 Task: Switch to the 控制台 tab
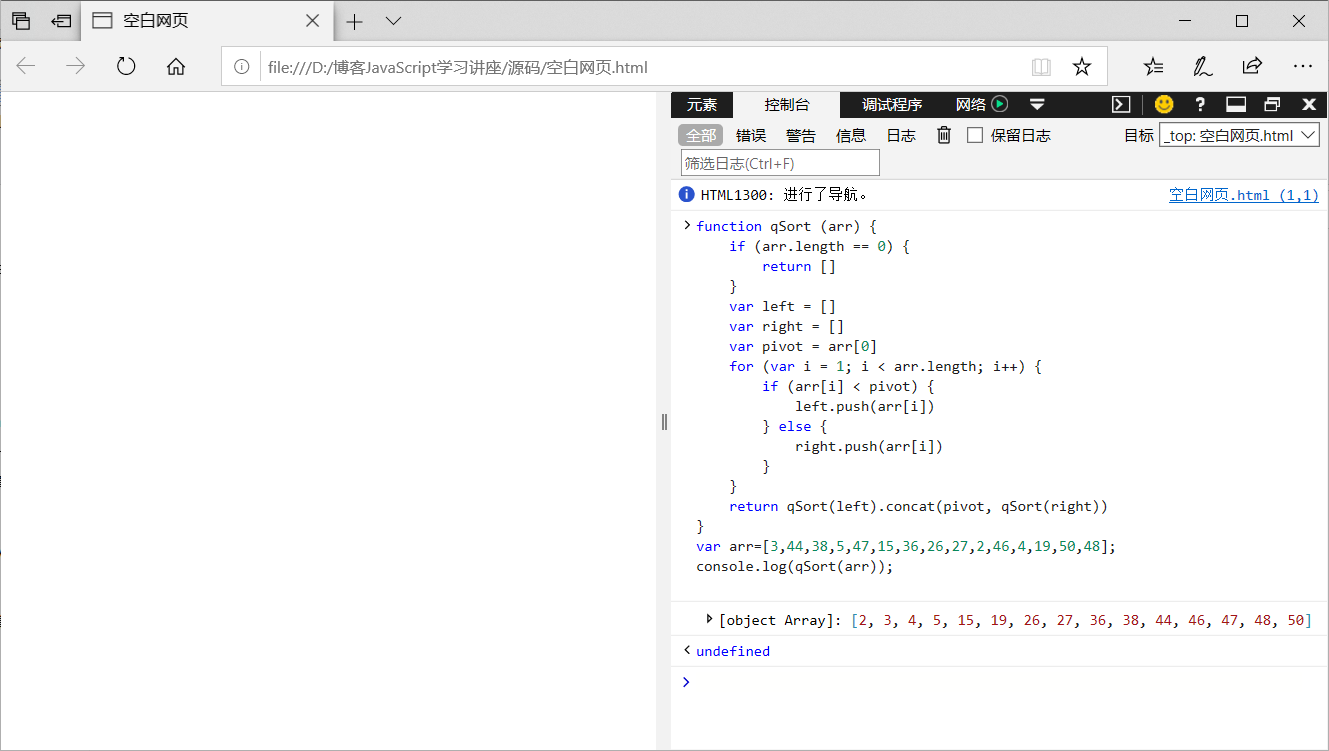787,104
